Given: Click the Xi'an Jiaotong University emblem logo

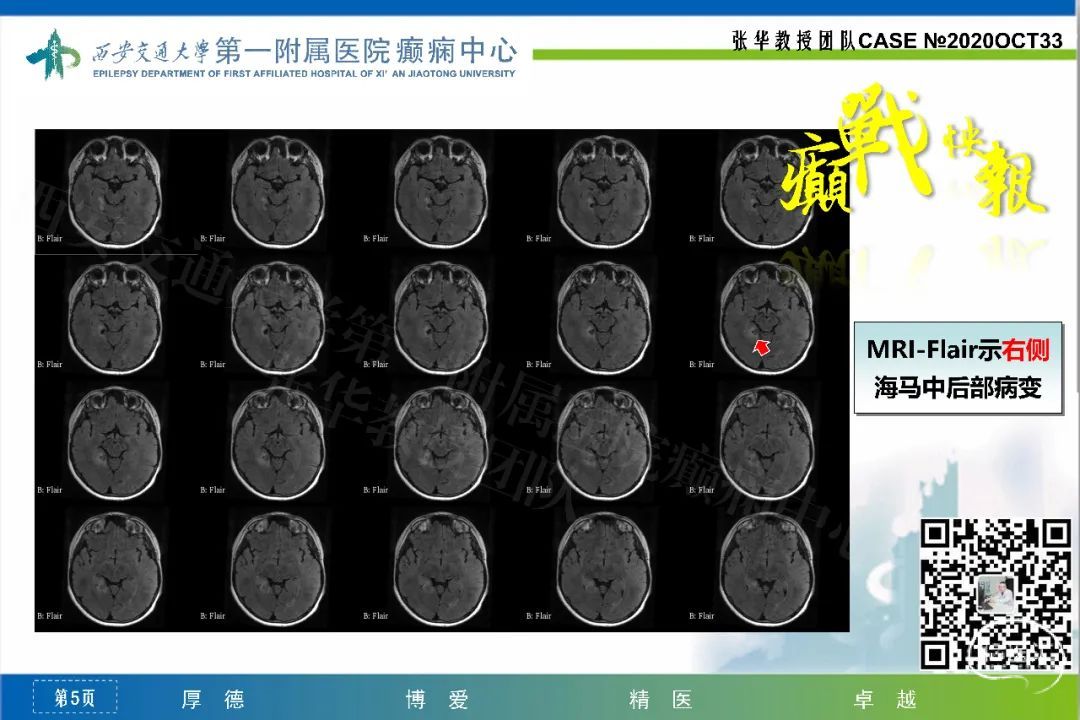Looking at the screenshot, I should pos(54,55).
